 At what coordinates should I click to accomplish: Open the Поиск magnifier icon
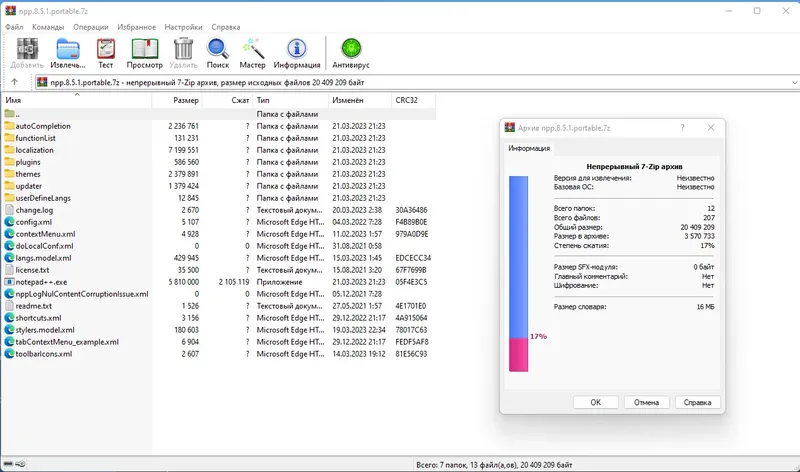[218, 49]
